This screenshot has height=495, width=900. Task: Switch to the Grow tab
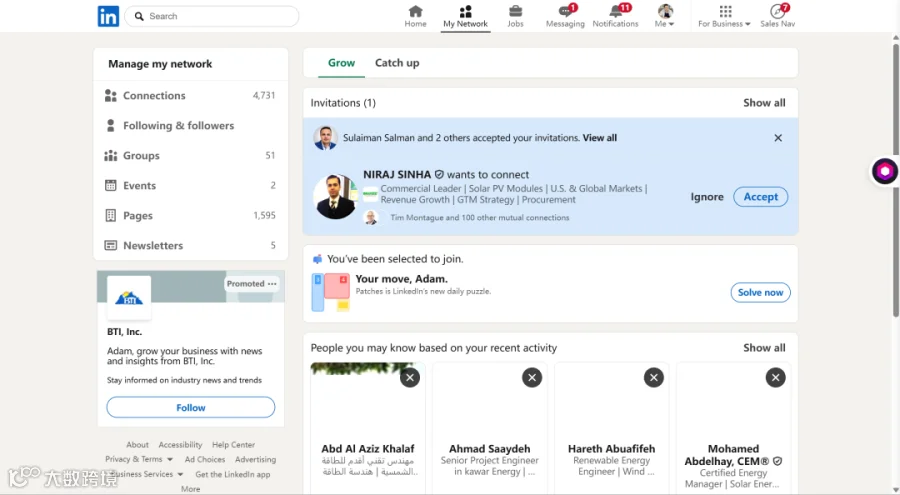point(342,63)
